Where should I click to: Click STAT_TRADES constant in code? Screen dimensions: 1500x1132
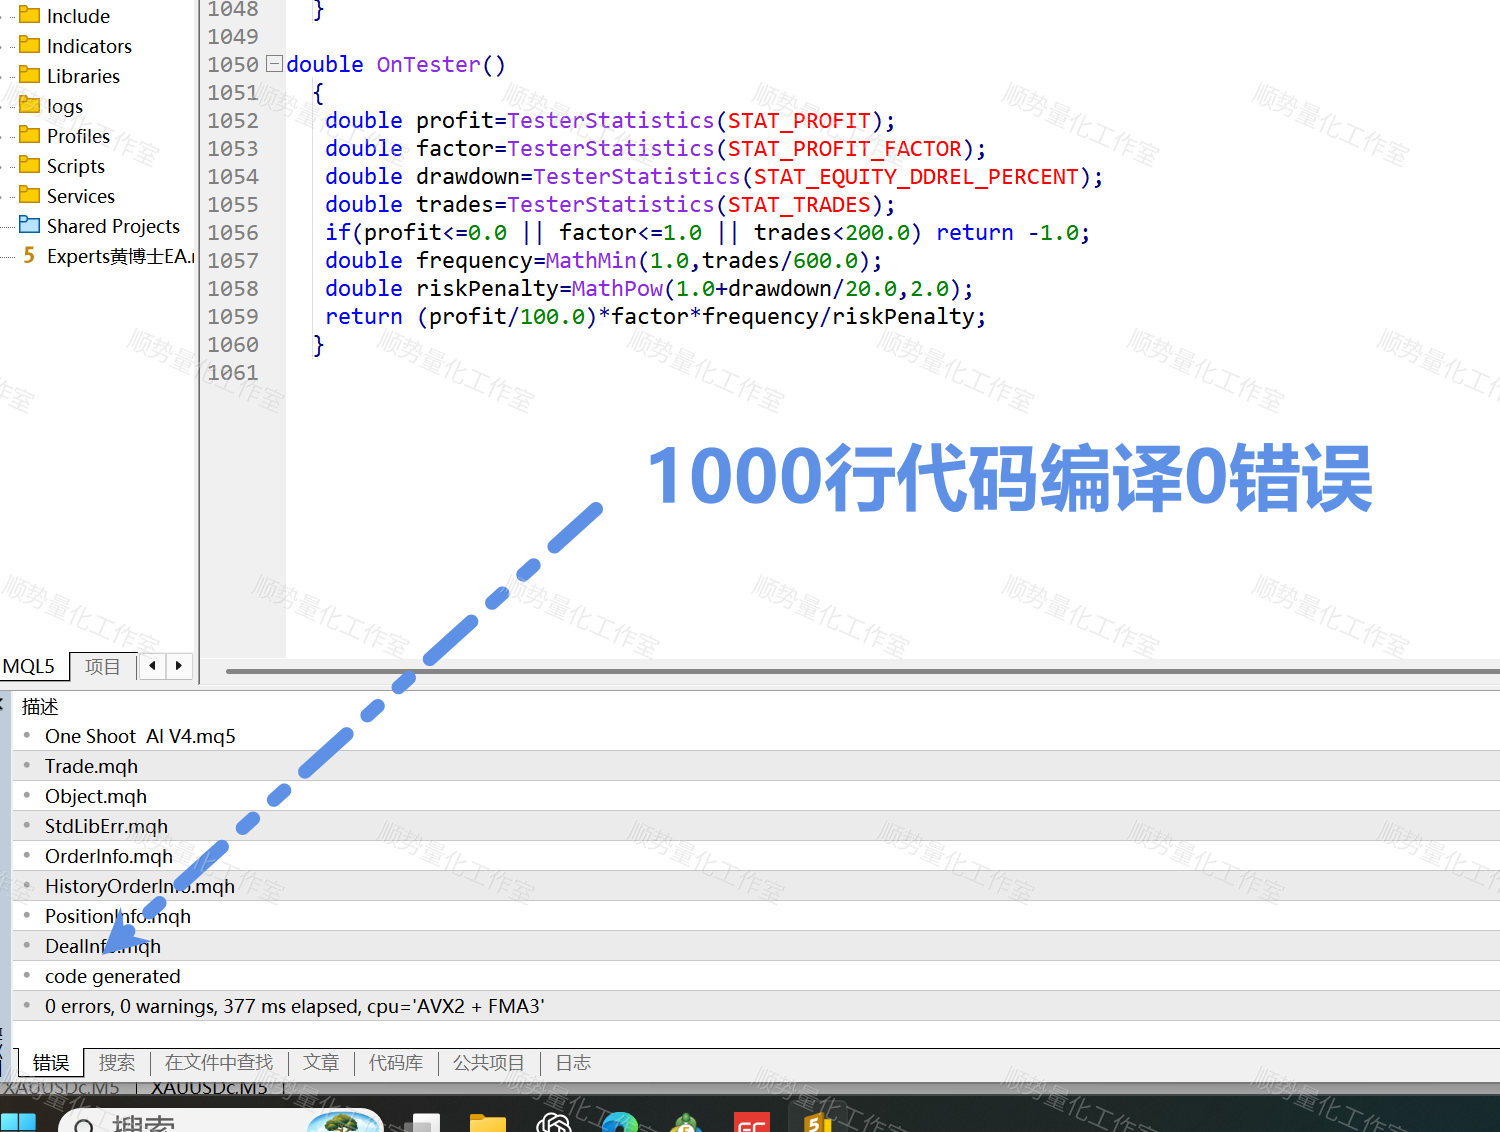click(799, 205)
